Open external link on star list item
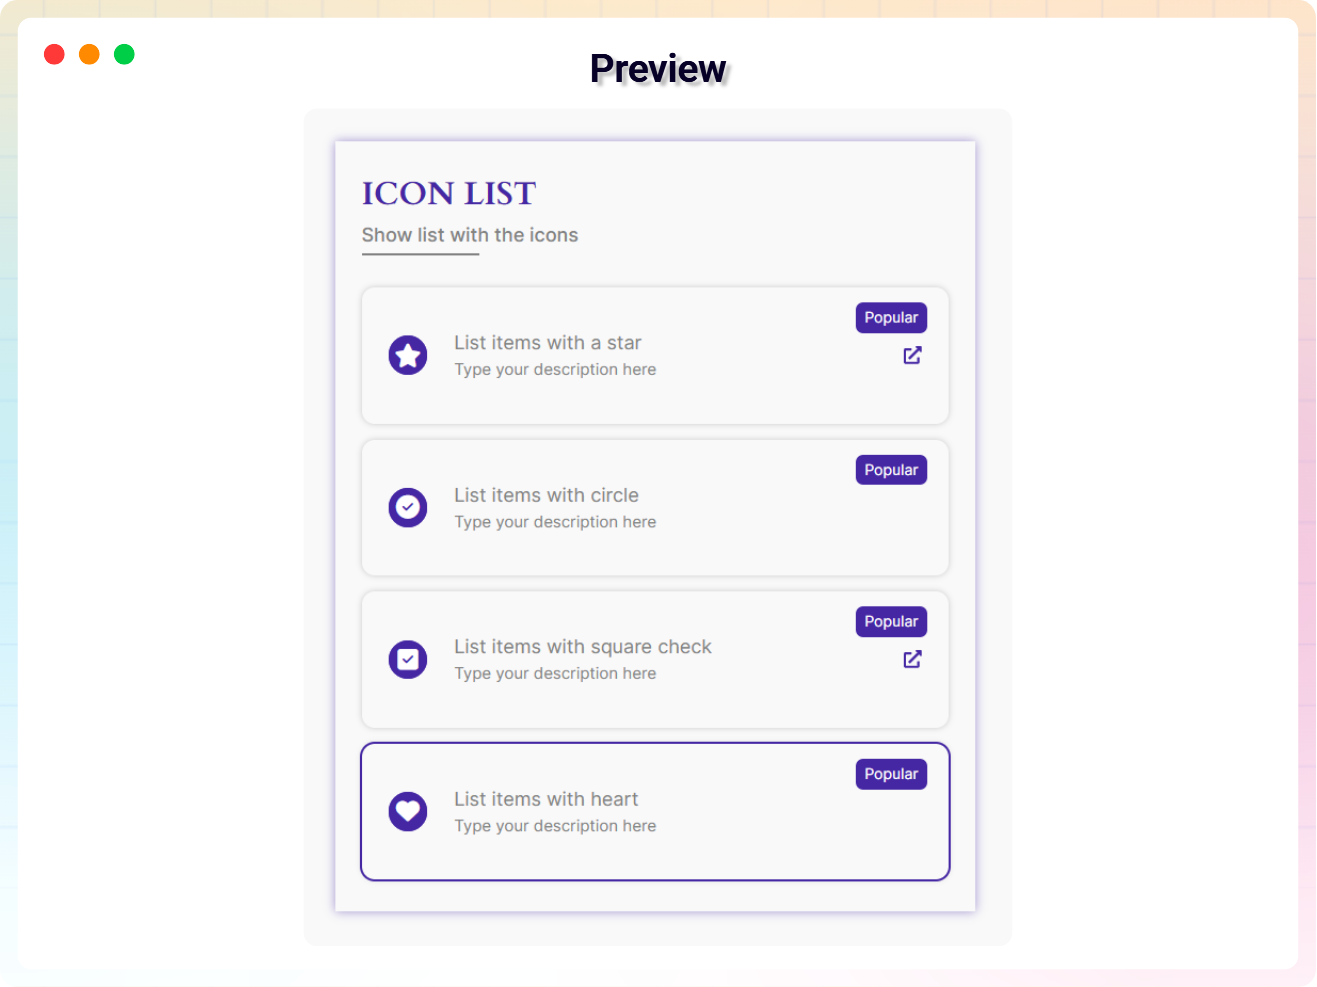Image resolution: width=1317 pixels, height=987 pixels. click(x=912, y=355)
